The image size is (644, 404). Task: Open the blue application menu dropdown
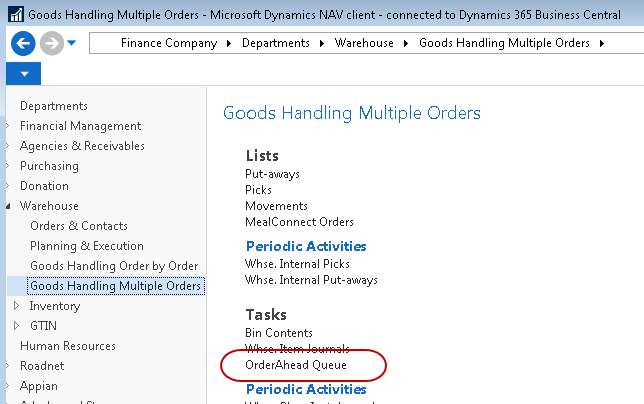point(24,74)
